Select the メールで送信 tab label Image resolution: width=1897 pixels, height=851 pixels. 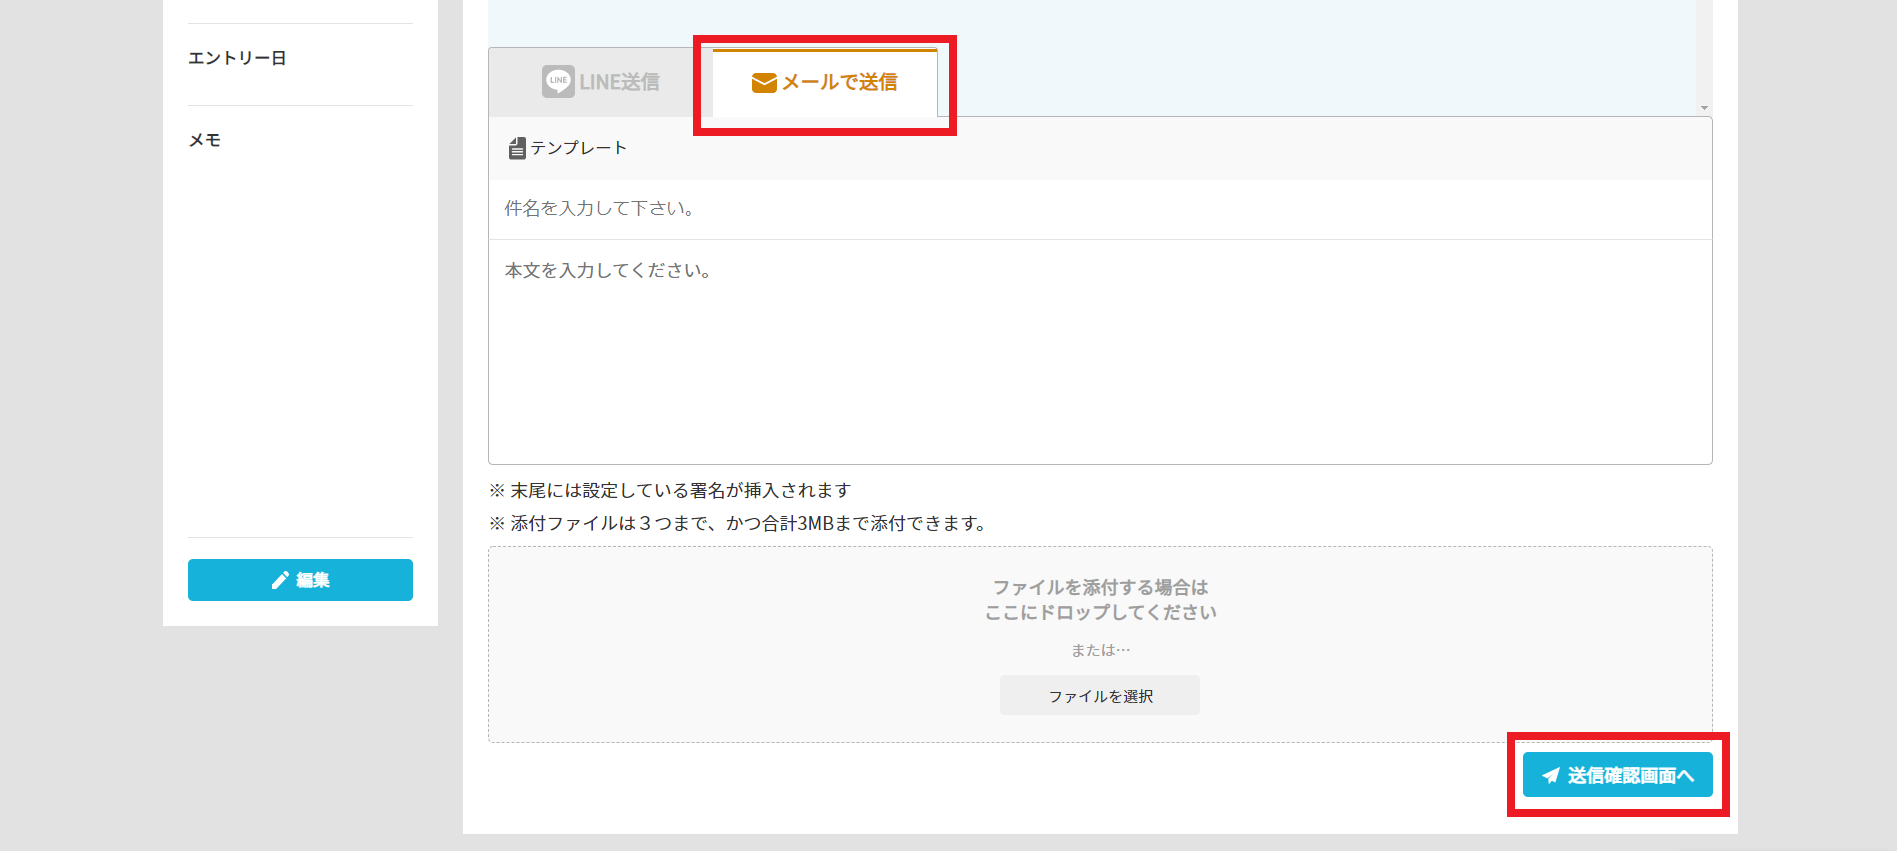839,82
